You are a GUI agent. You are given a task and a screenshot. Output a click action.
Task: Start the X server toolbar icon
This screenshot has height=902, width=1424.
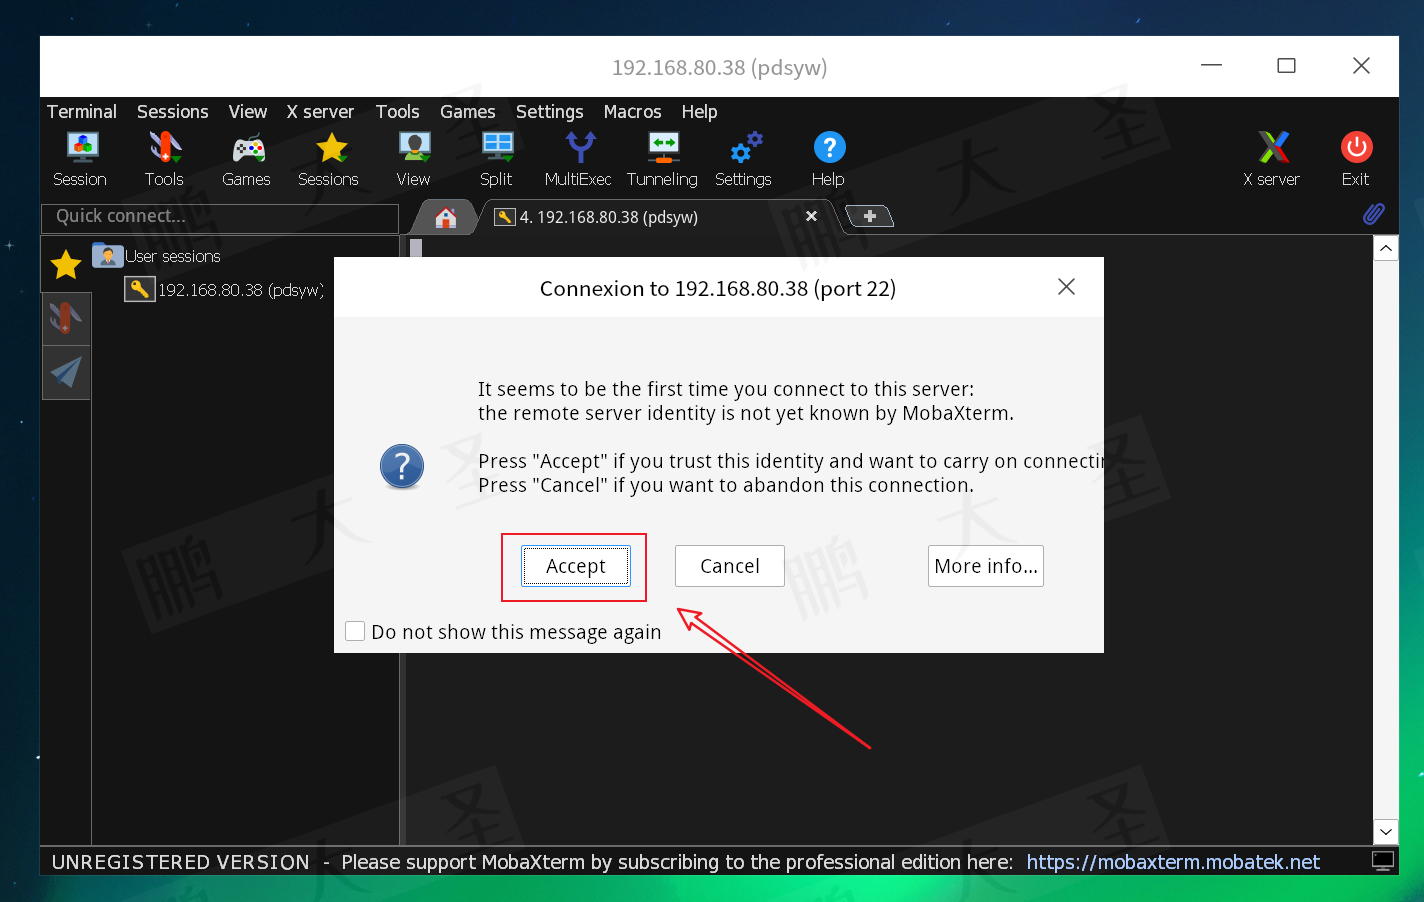point(1272,159)
